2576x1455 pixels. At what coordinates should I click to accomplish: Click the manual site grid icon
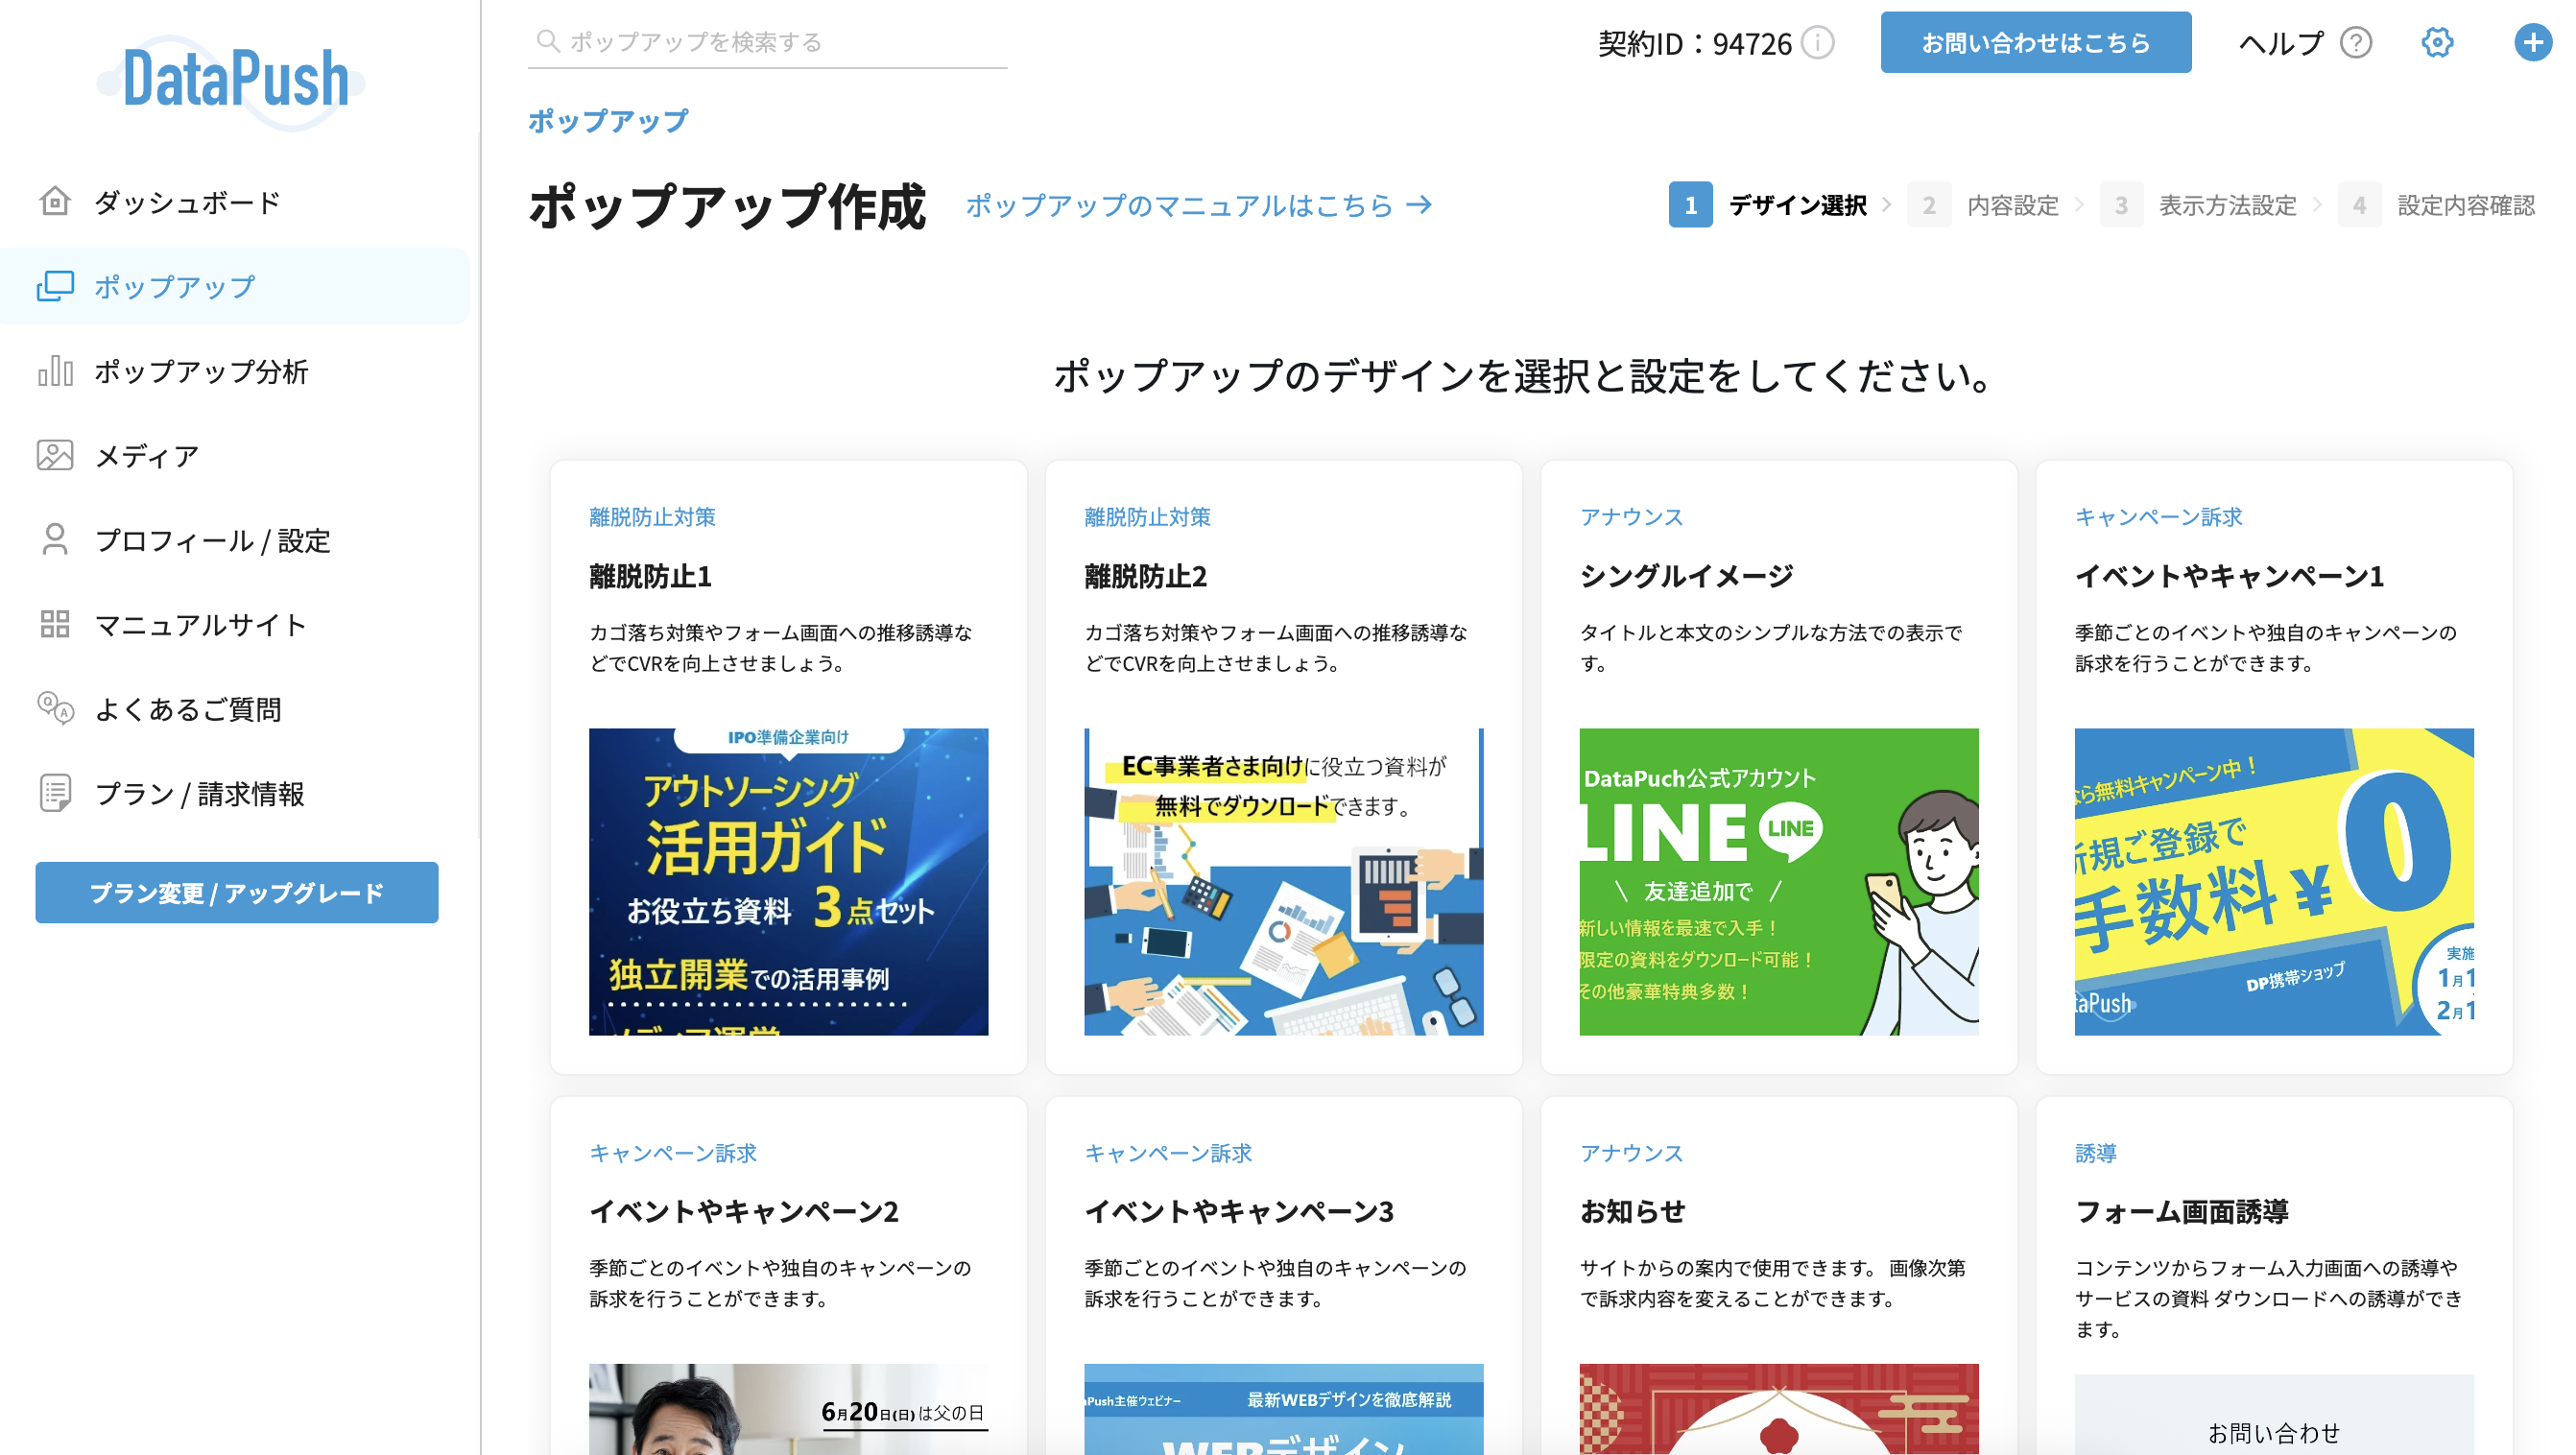tap(55, 625)
